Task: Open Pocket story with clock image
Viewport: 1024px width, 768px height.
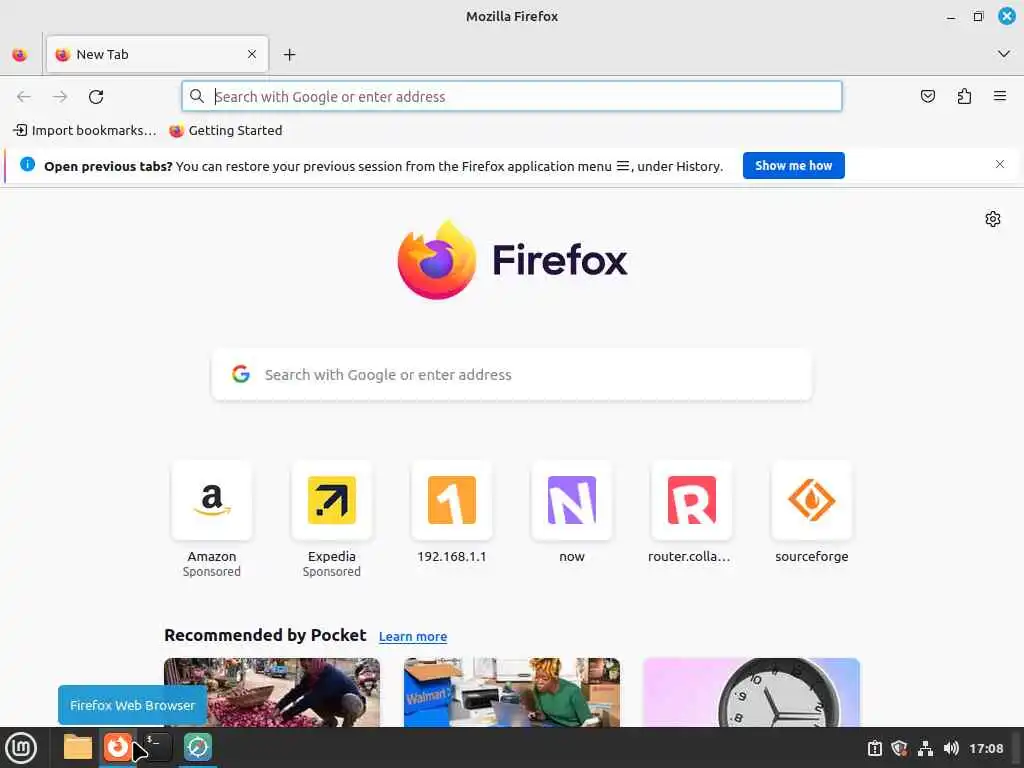Action: point(752,692)
